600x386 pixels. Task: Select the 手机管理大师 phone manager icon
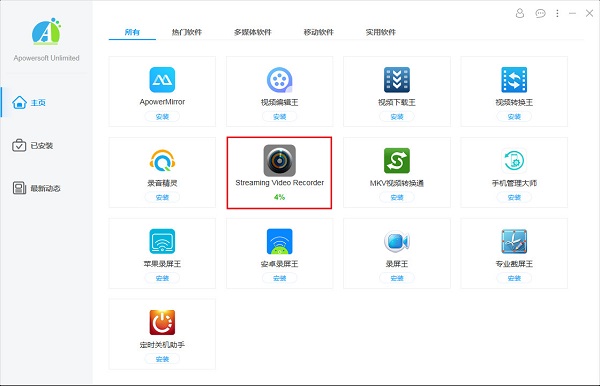coord(514,160)
